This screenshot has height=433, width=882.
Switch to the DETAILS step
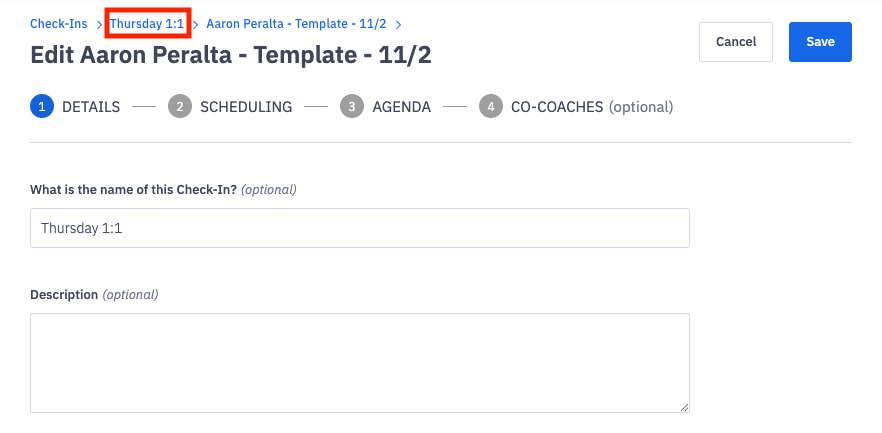coord(91,107)
